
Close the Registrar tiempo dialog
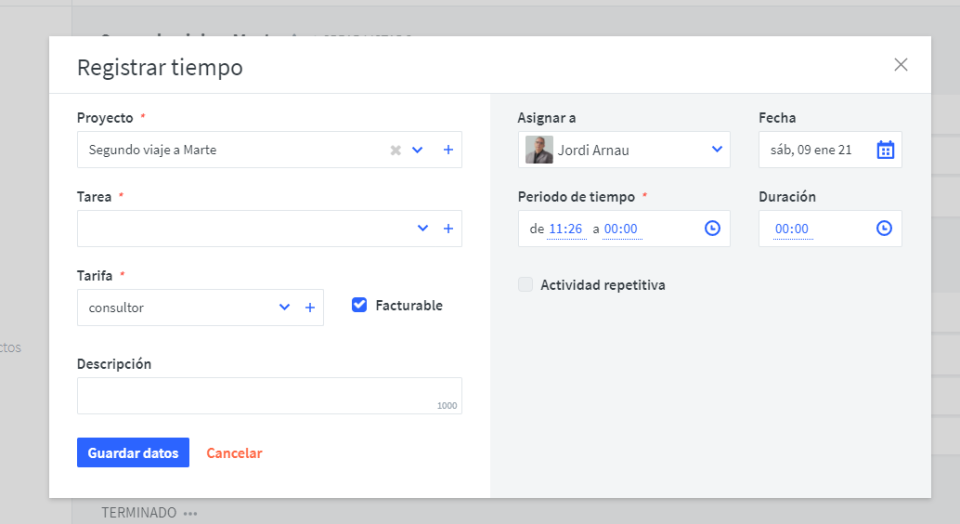point(901,65)
